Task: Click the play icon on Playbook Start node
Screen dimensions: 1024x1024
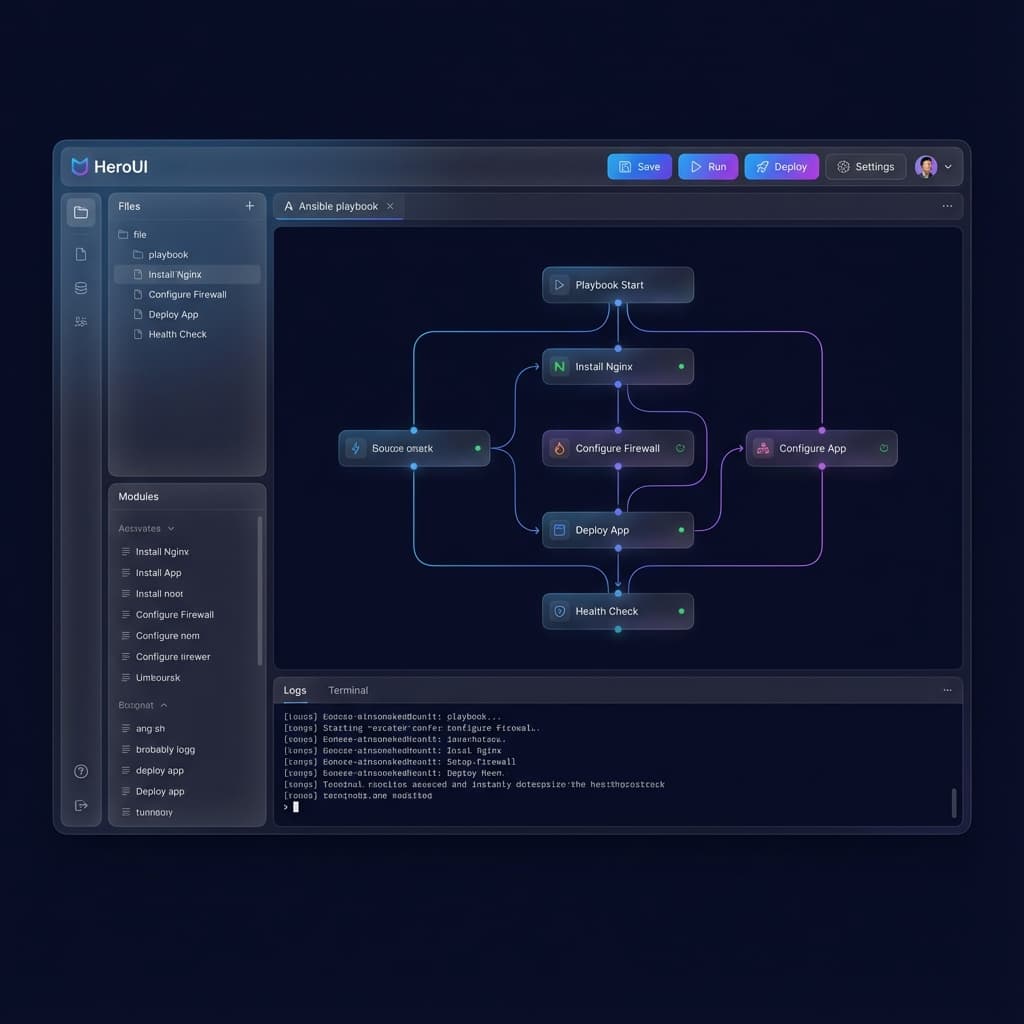Action: tap(559, 284)
